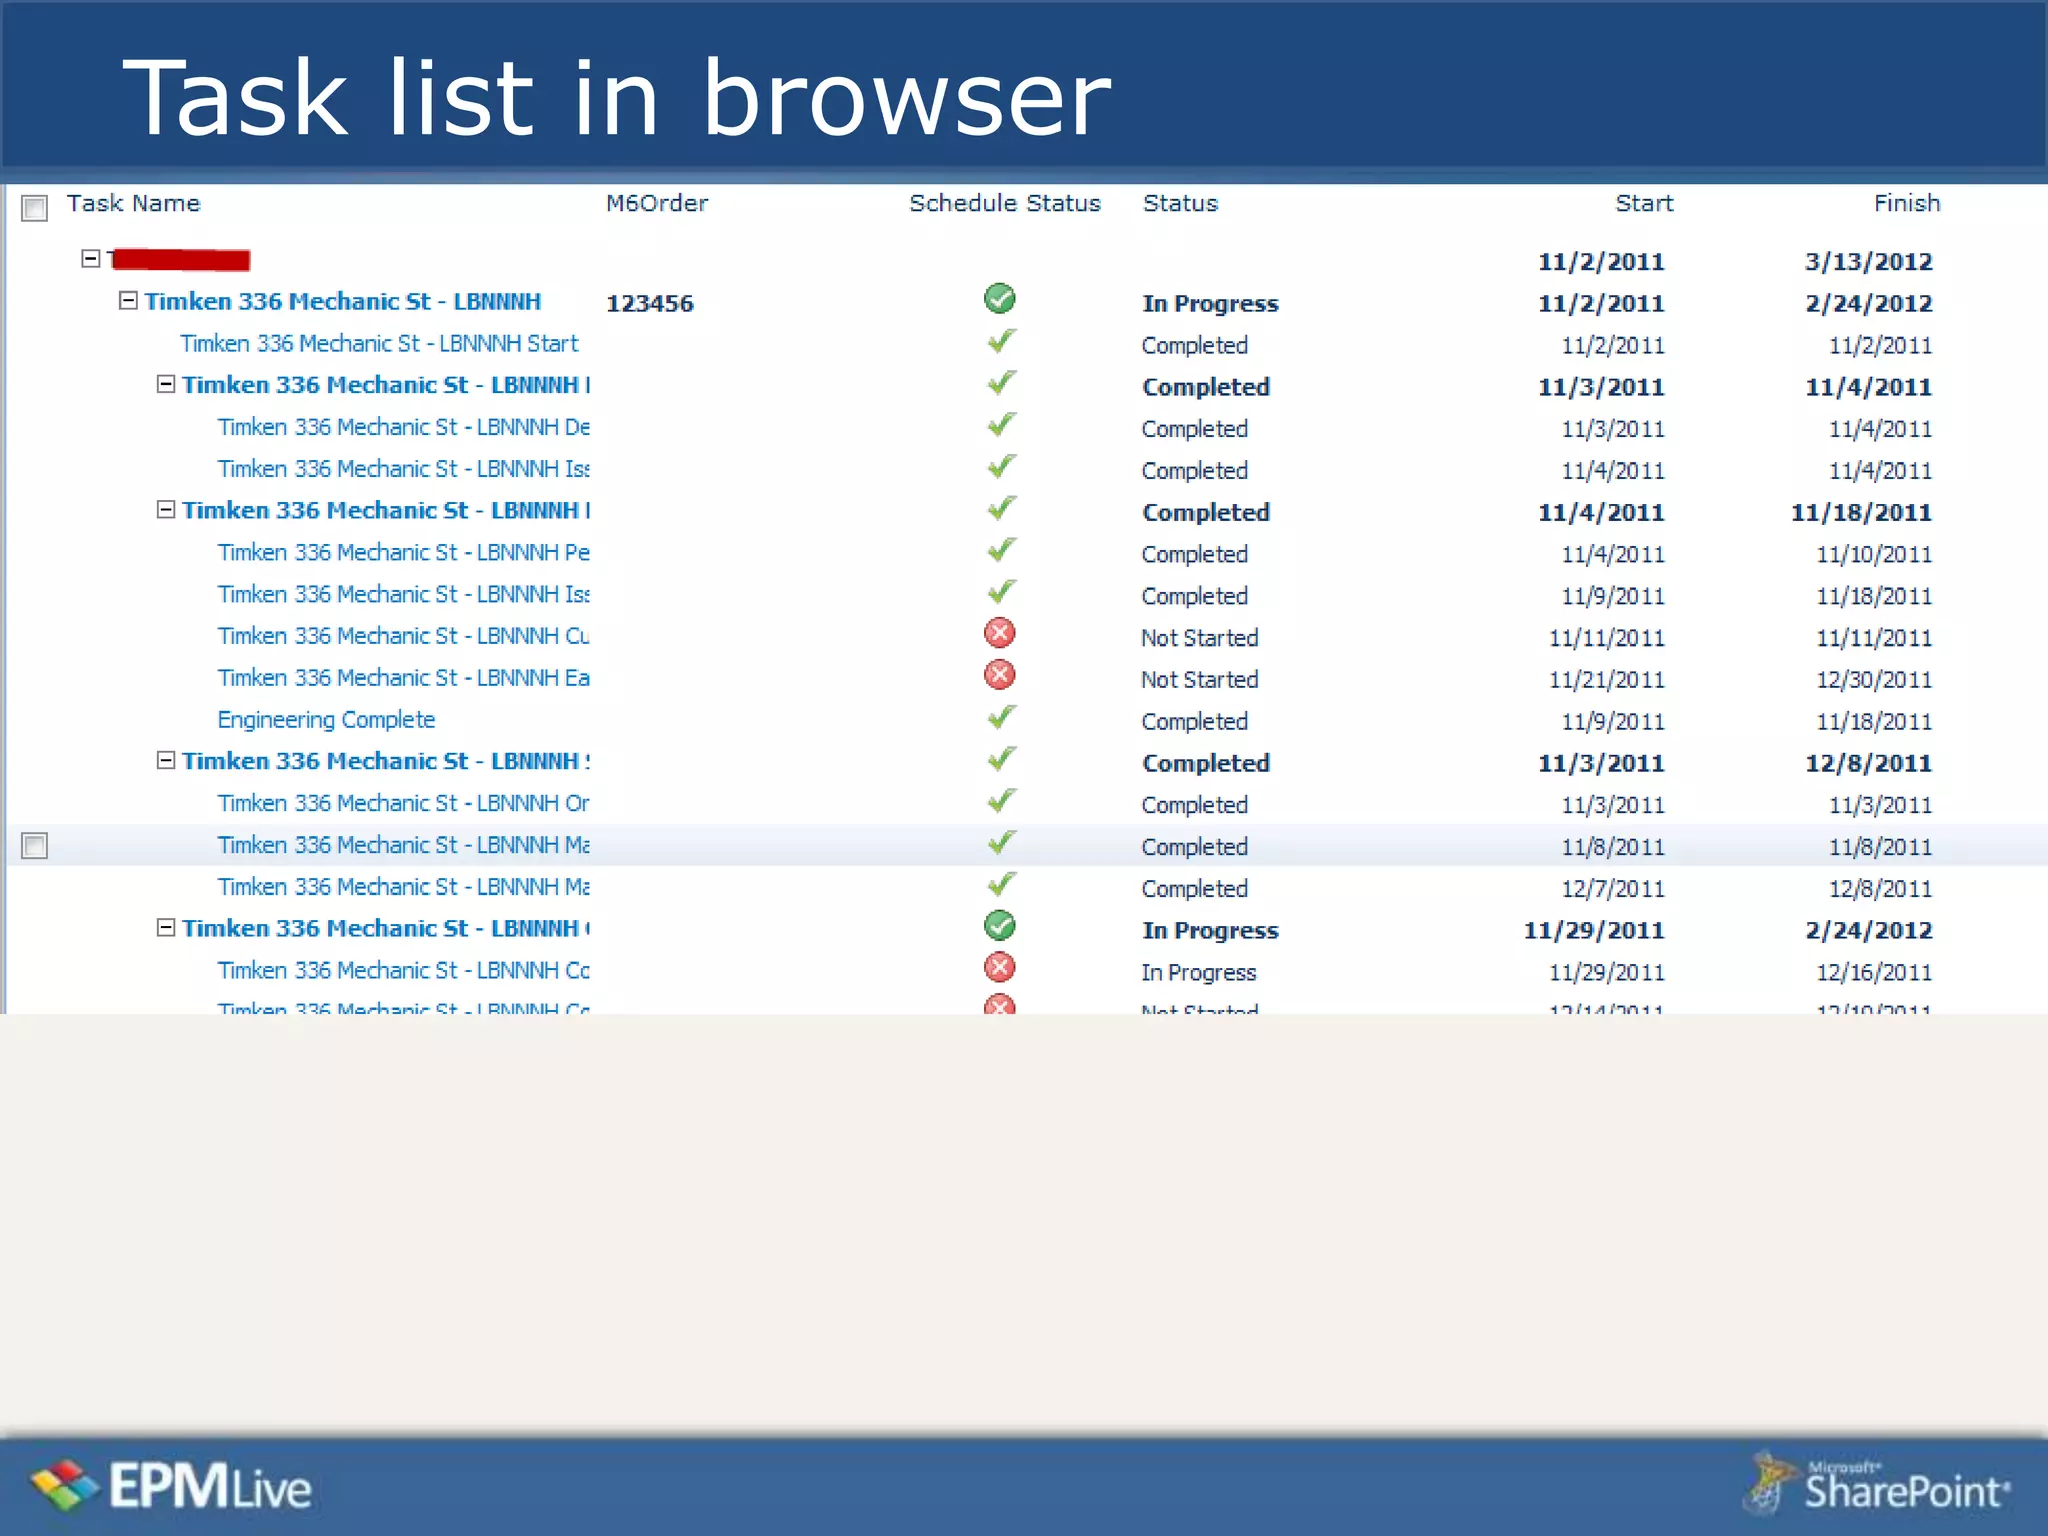Select M6Order value 123456
This screenshot has height=1536, width=2048.
650,304
